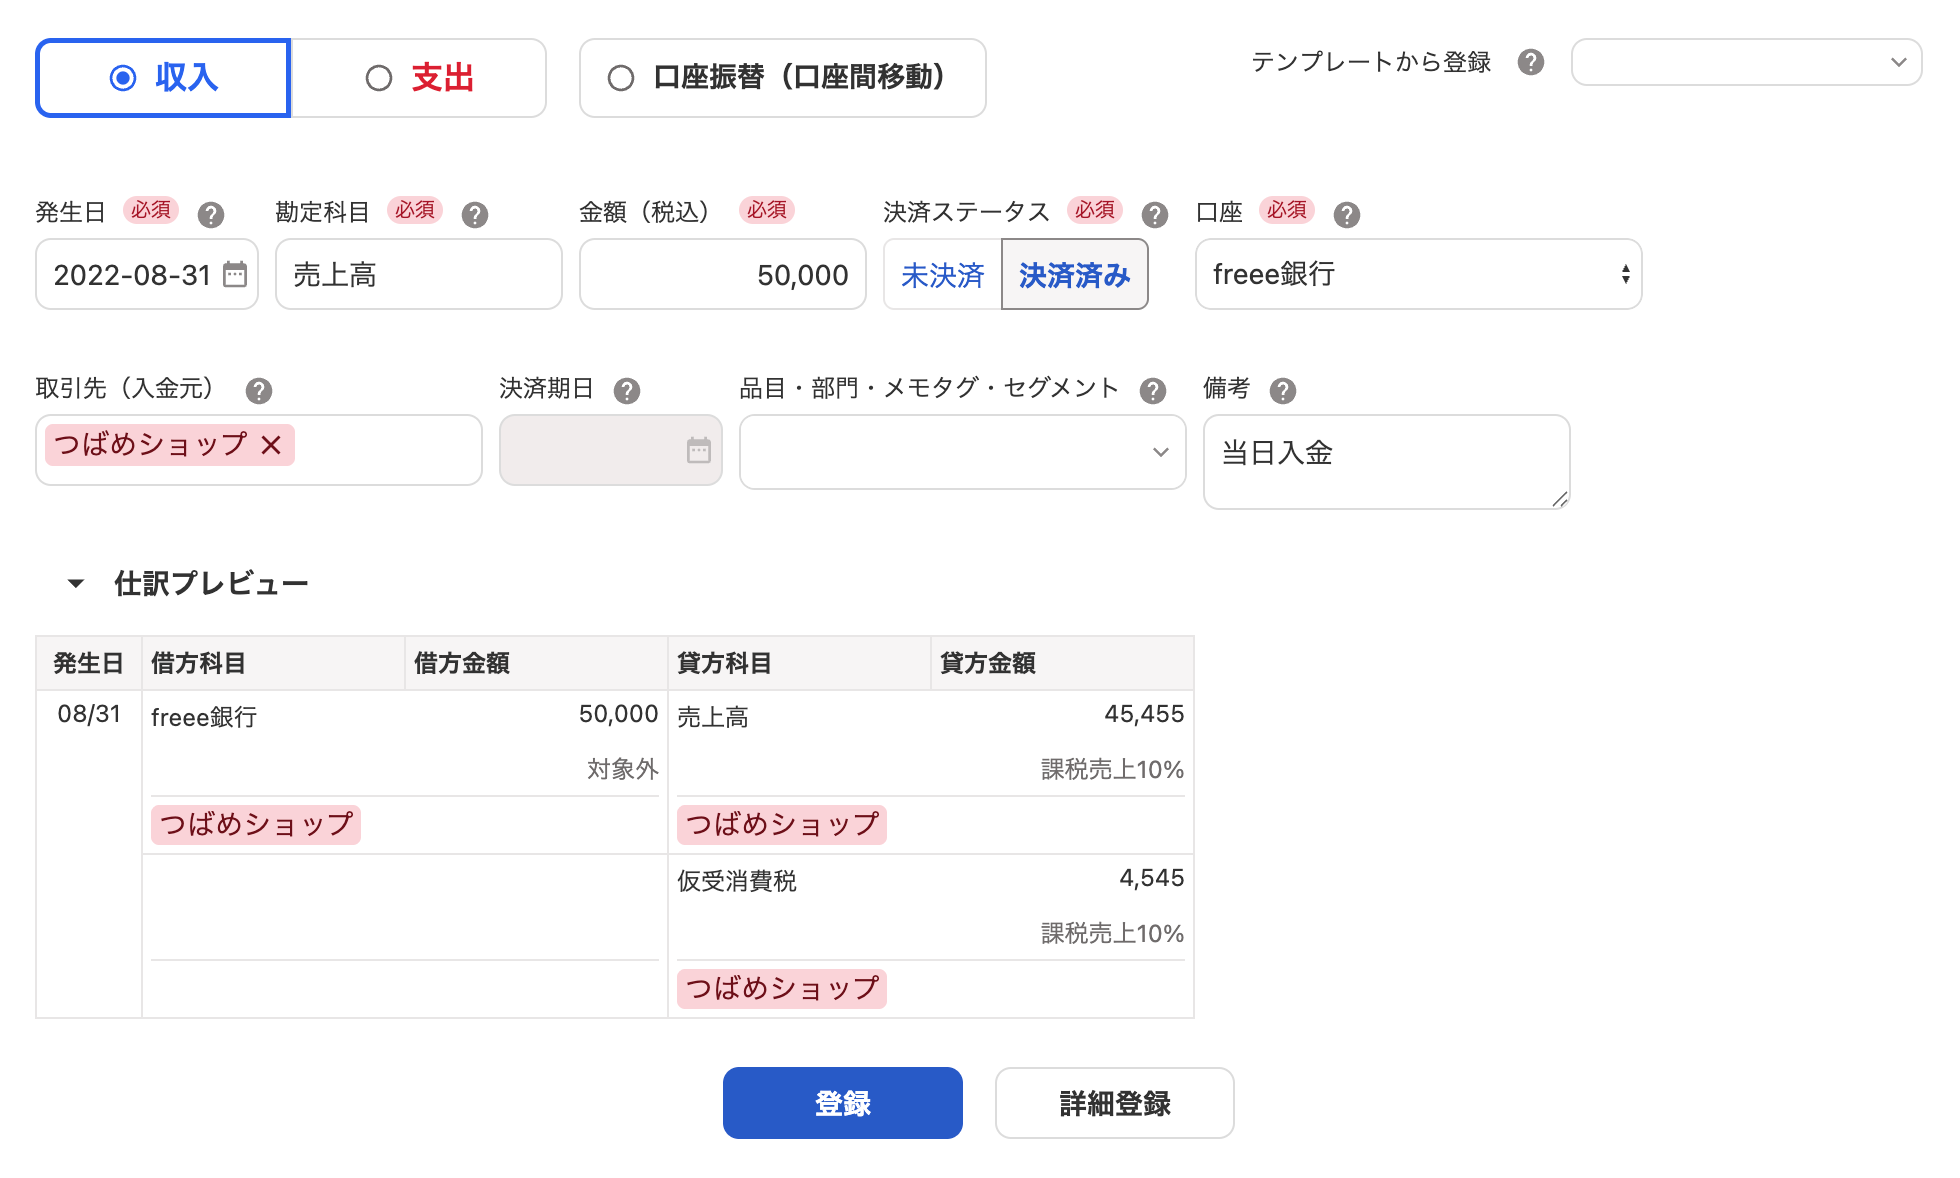Click the 勘定科目 field showing 売上高
The height and width of the screenshot is (1178, 1960).
point(419,274)
